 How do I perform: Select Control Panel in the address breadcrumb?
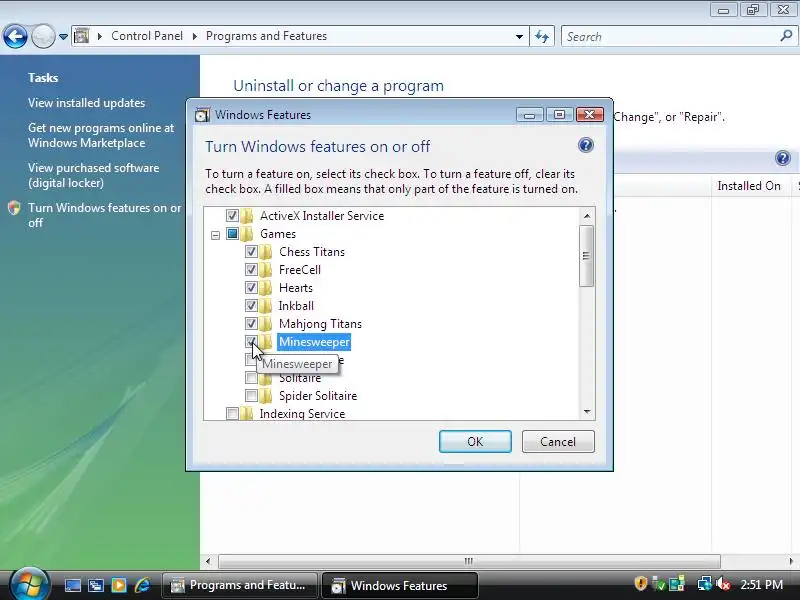tap(147, 36)
